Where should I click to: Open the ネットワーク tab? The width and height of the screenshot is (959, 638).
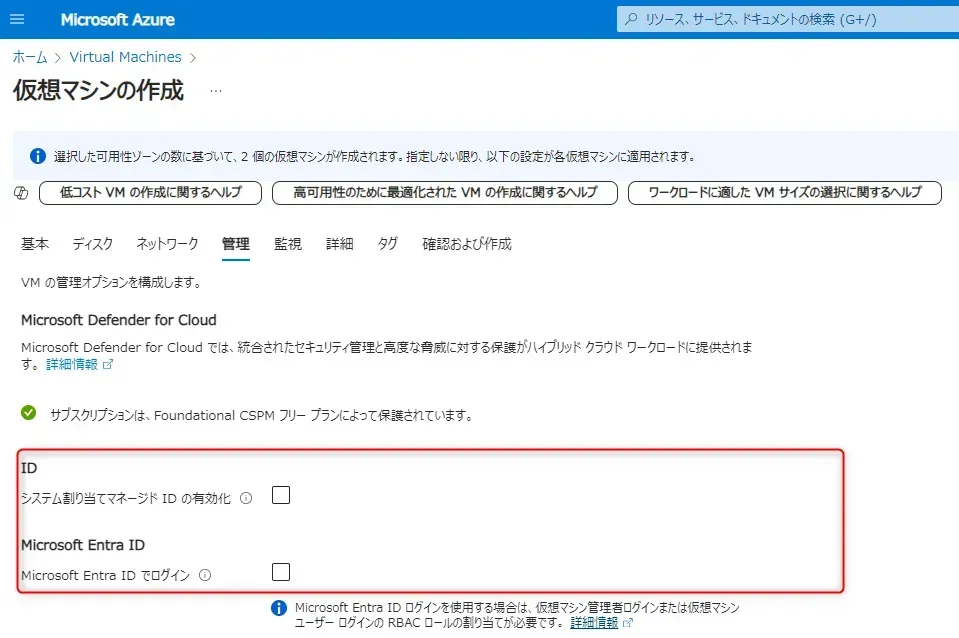(x=167, y=244)
